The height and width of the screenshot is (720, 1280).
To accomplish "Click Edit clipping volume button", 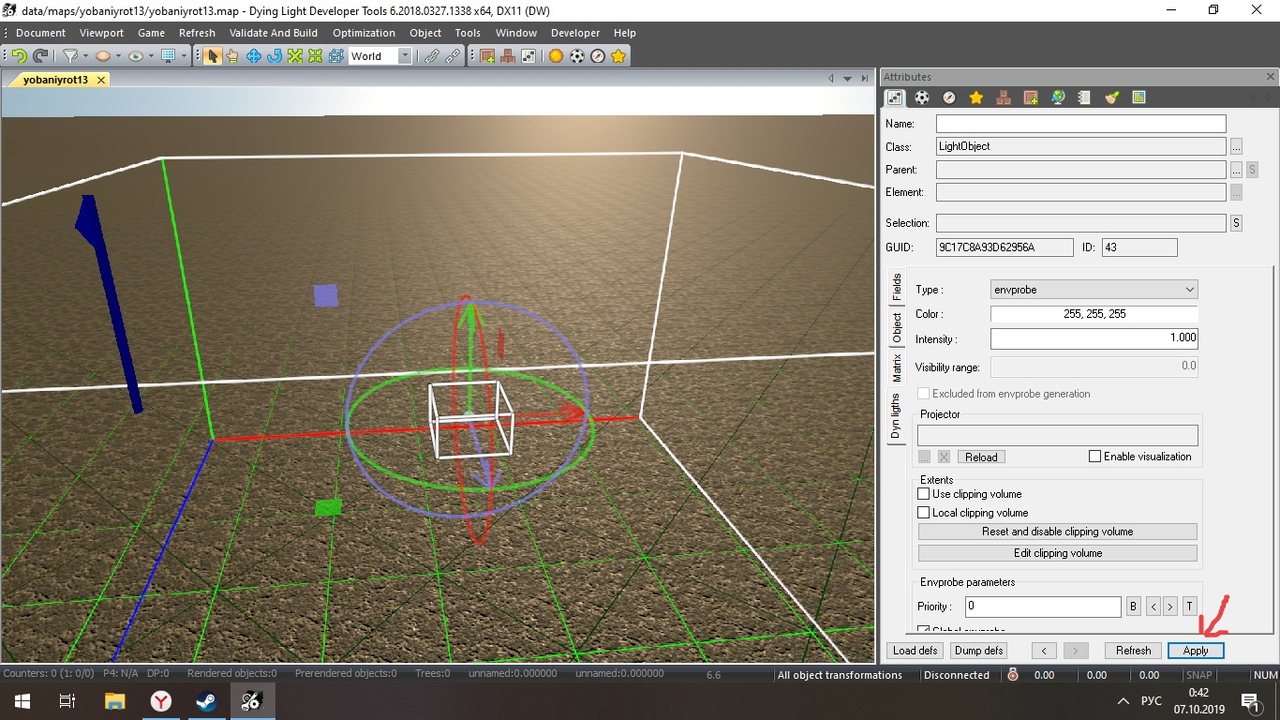I will pos(1057,553).
